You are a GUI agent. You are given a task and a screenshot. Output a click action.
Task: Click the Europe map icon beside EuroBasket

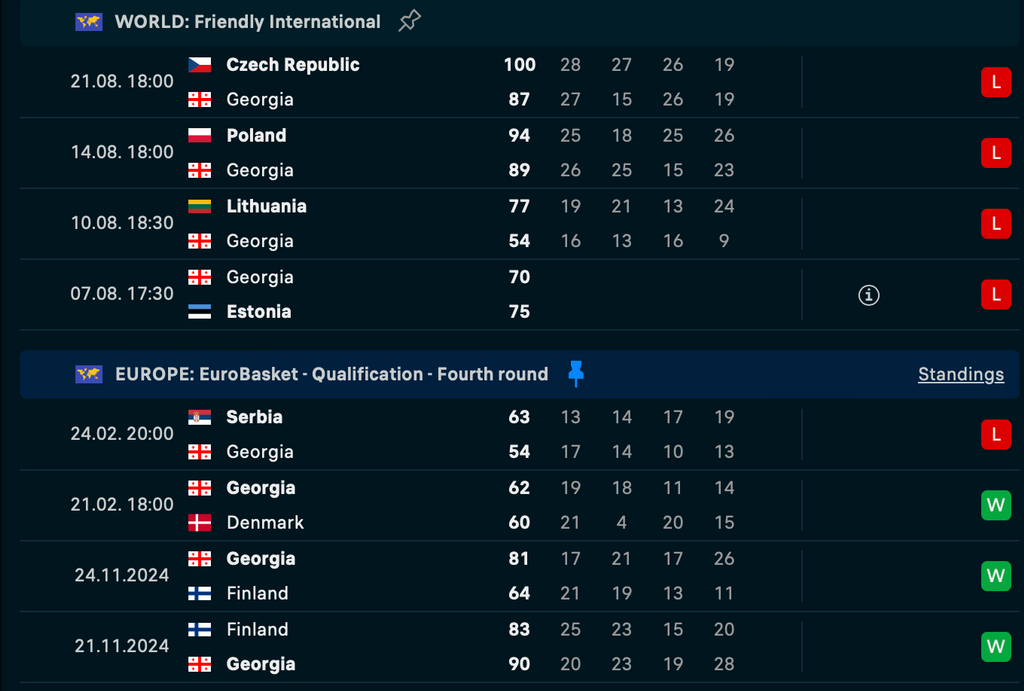[x=89, y=374]
